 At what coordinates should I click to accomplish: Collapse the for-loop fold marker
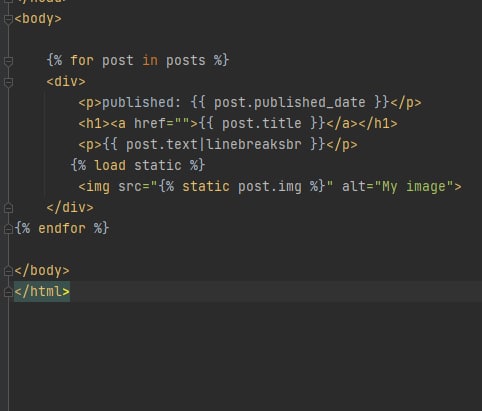click(x=8, y=61)
